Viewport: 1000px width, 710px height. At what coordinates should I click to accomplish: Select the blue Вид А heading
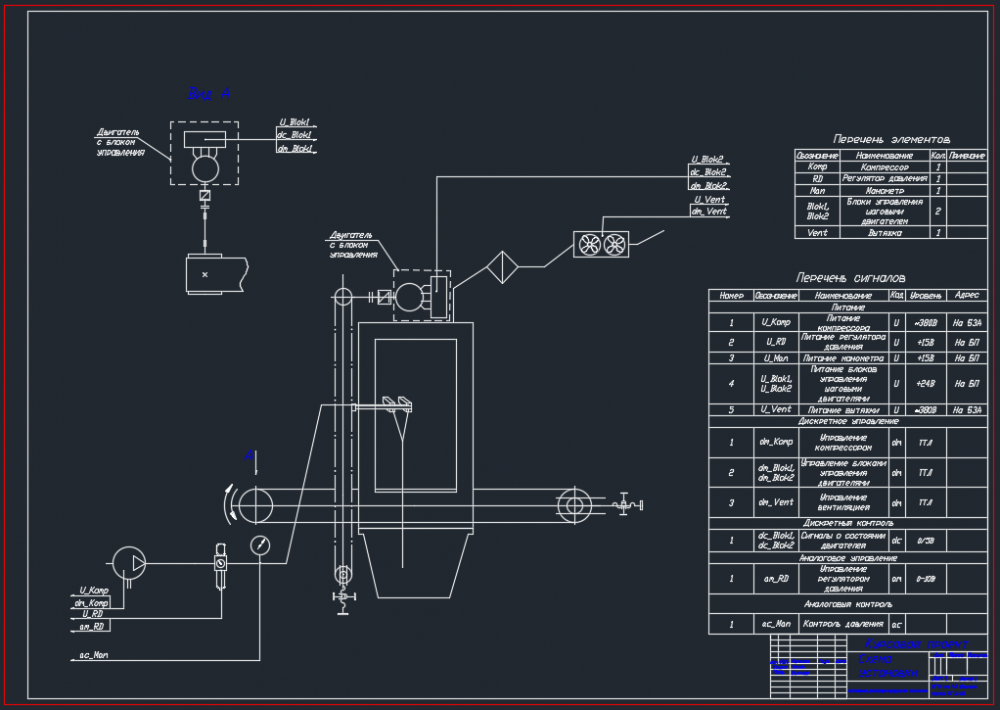(x=208, y=94)
